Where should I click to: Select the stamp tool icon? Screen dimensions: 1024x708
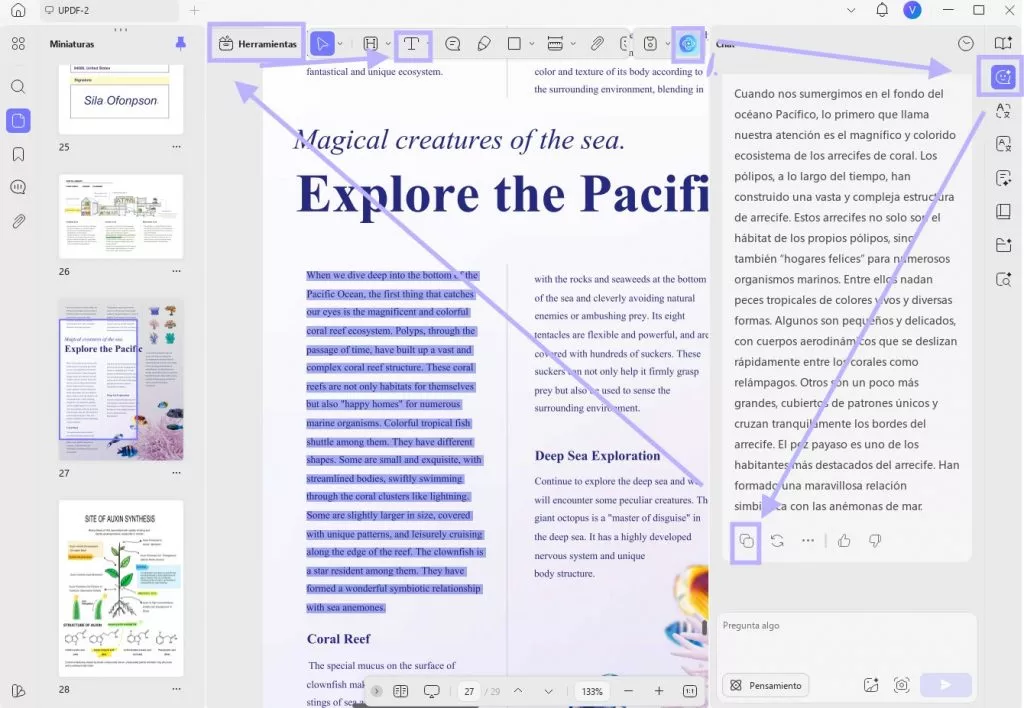650,44
